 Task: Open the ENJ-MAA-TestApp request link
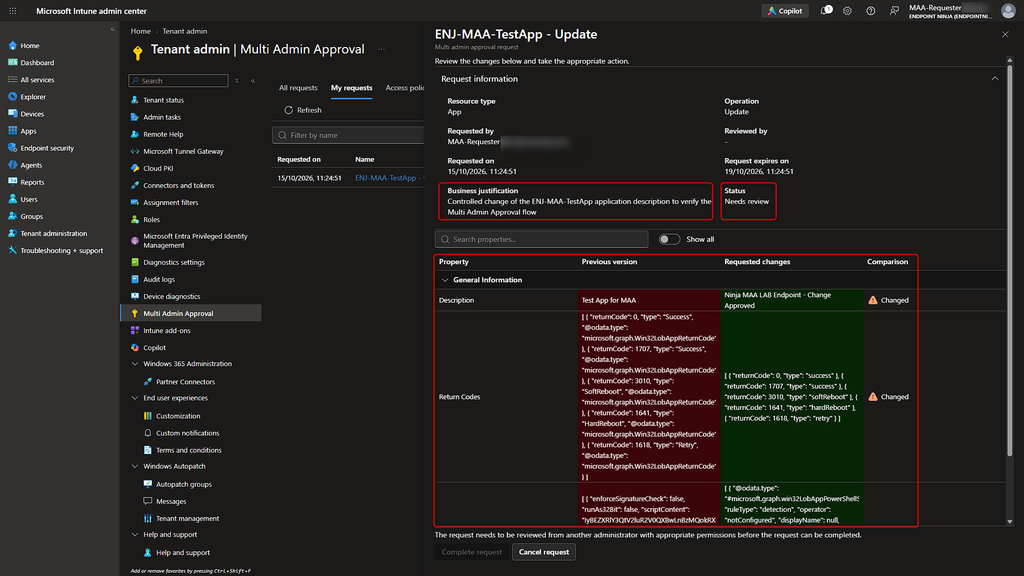[389, 178]
